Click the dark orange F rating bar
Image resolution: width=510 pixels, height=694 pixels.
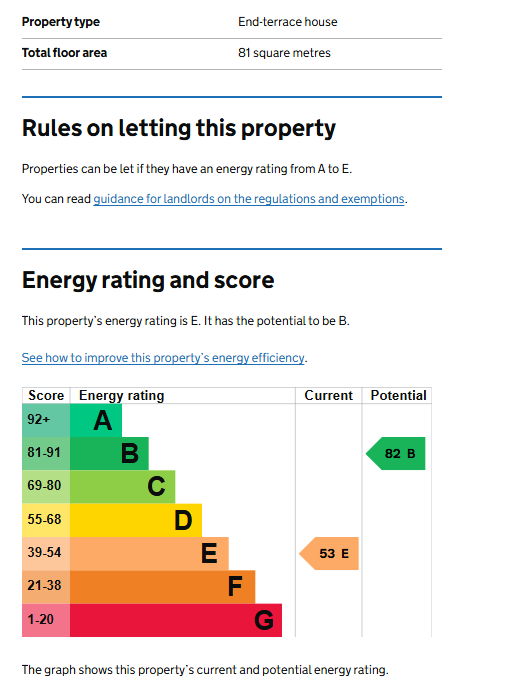[x=162, y=587]
